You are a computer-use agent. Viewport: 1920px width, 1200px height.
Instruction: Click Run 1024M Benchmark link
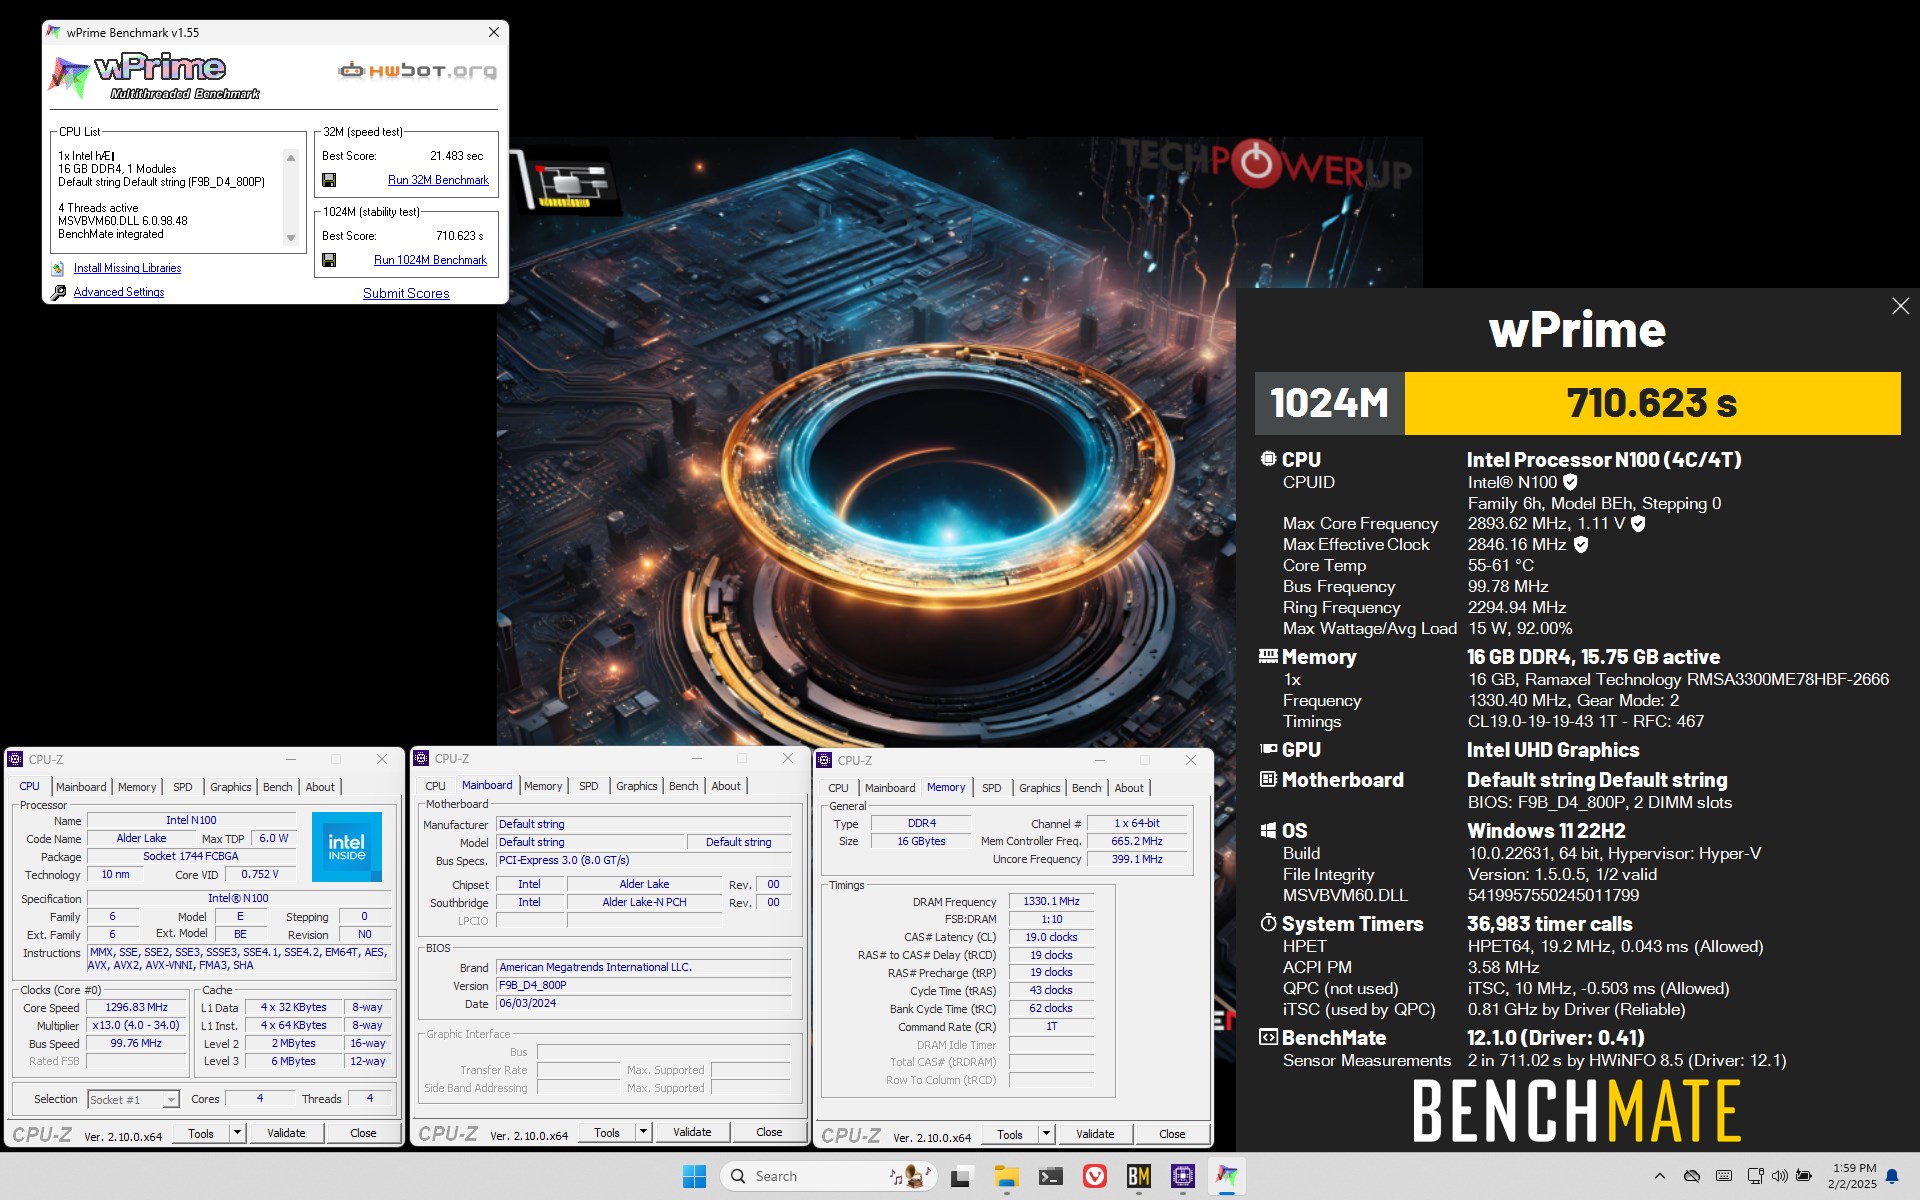[430, 260]
